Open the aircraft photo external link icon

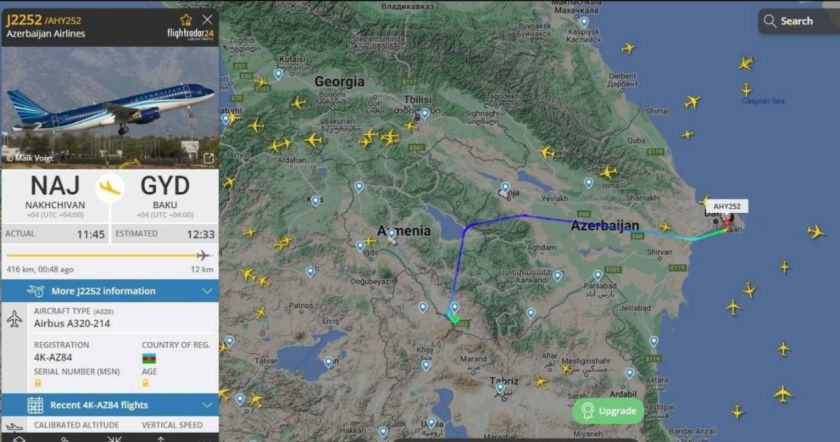click(208, 158)
